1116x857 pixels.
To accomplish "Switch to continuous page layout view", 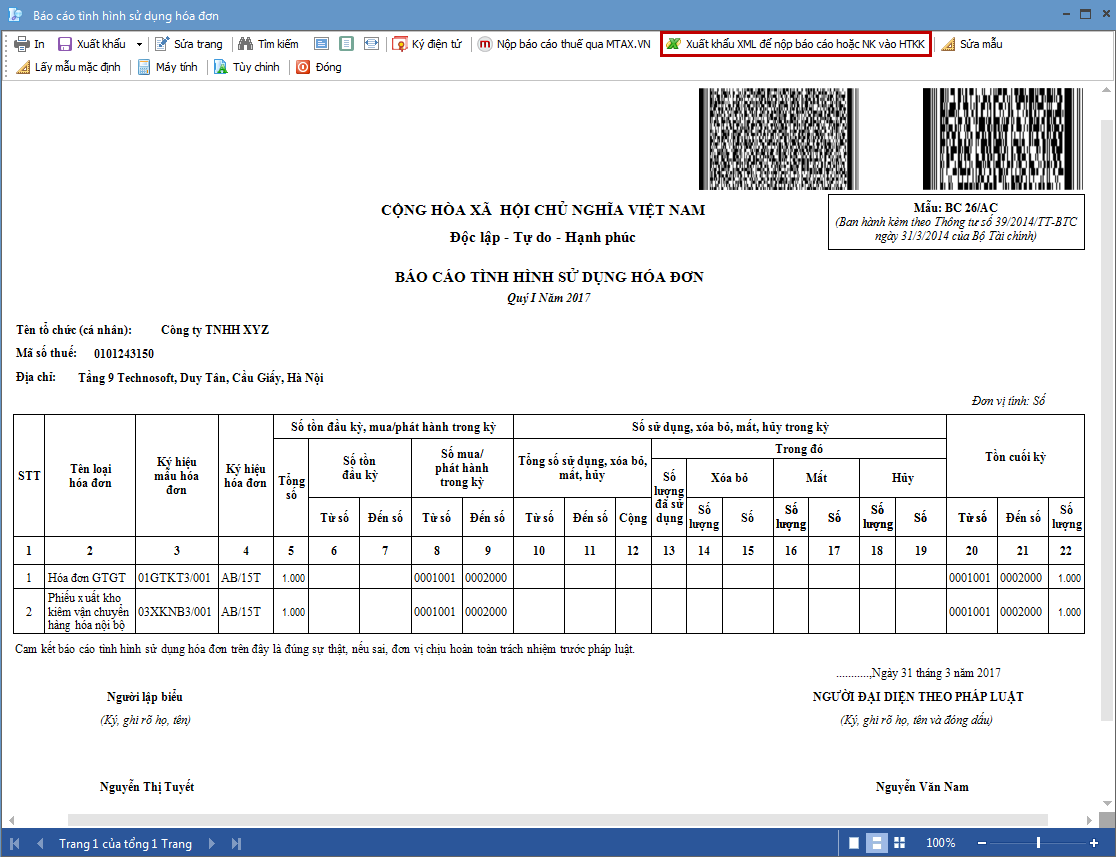I will 877,843.
